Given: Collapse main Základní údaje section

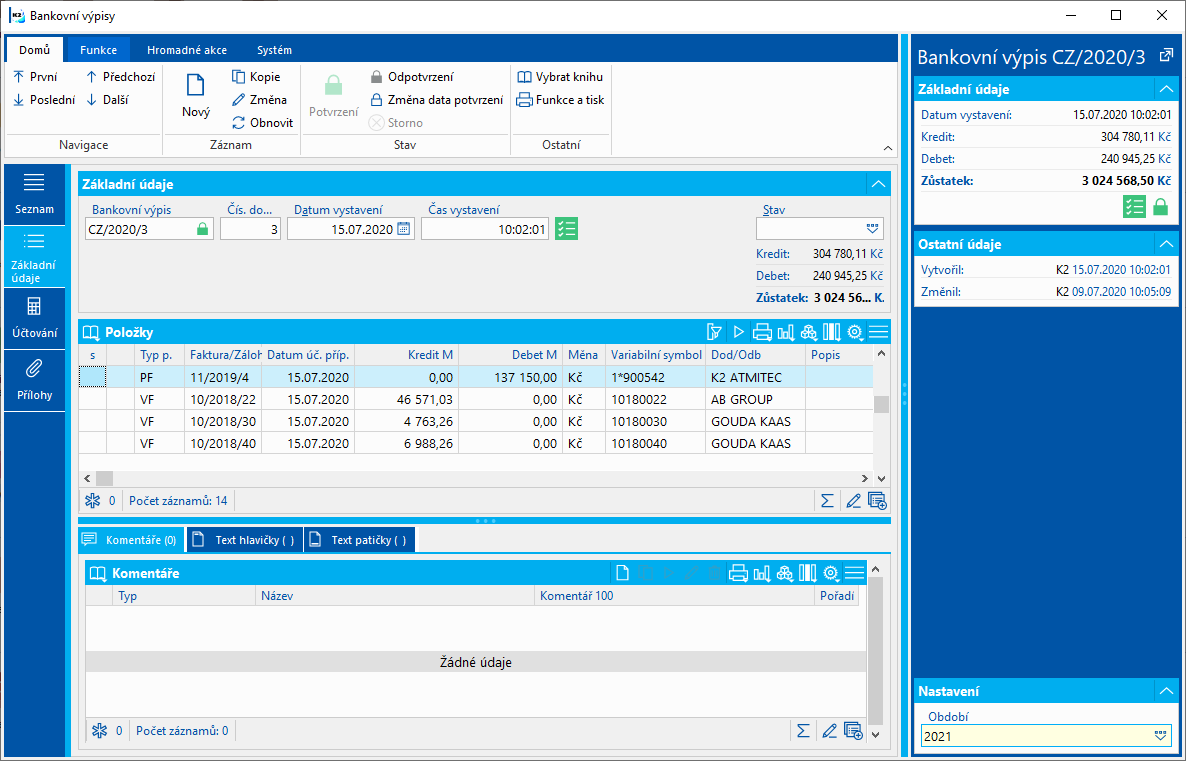Looking at the screenshot, I should point(877,184).
